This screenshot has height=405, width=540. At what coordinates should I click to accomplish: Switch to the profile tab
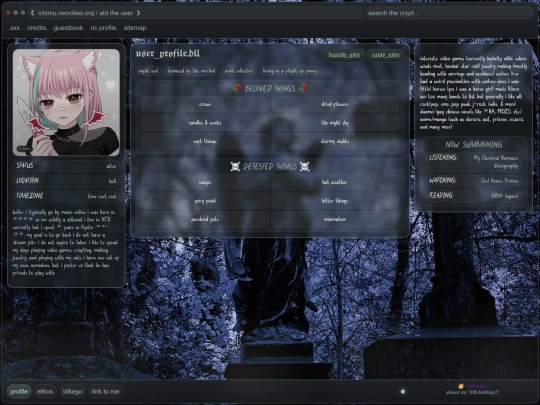pyautogui.click(x=19, y=392)
